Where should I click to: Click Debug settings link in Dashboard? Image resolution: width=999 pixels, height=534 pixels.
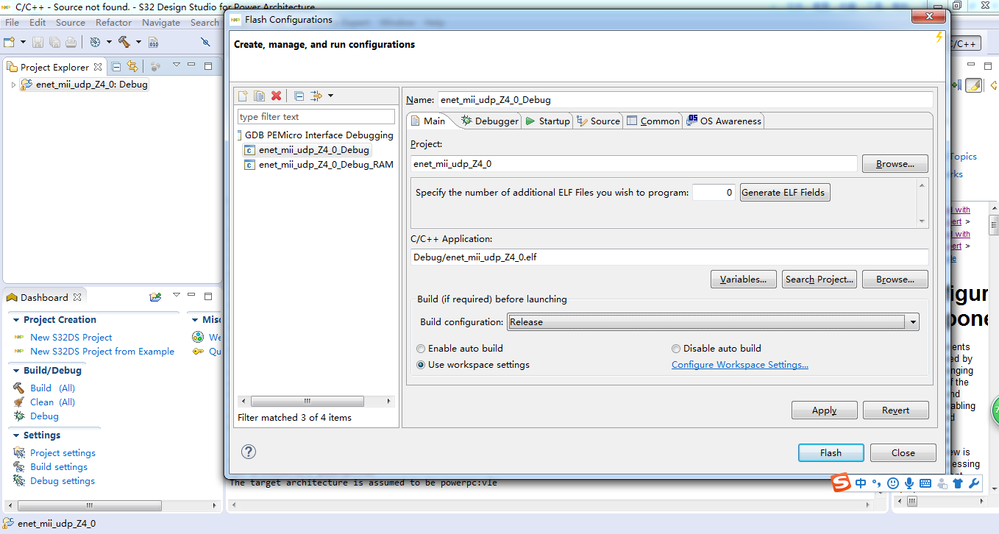click(x=62, y=481)
